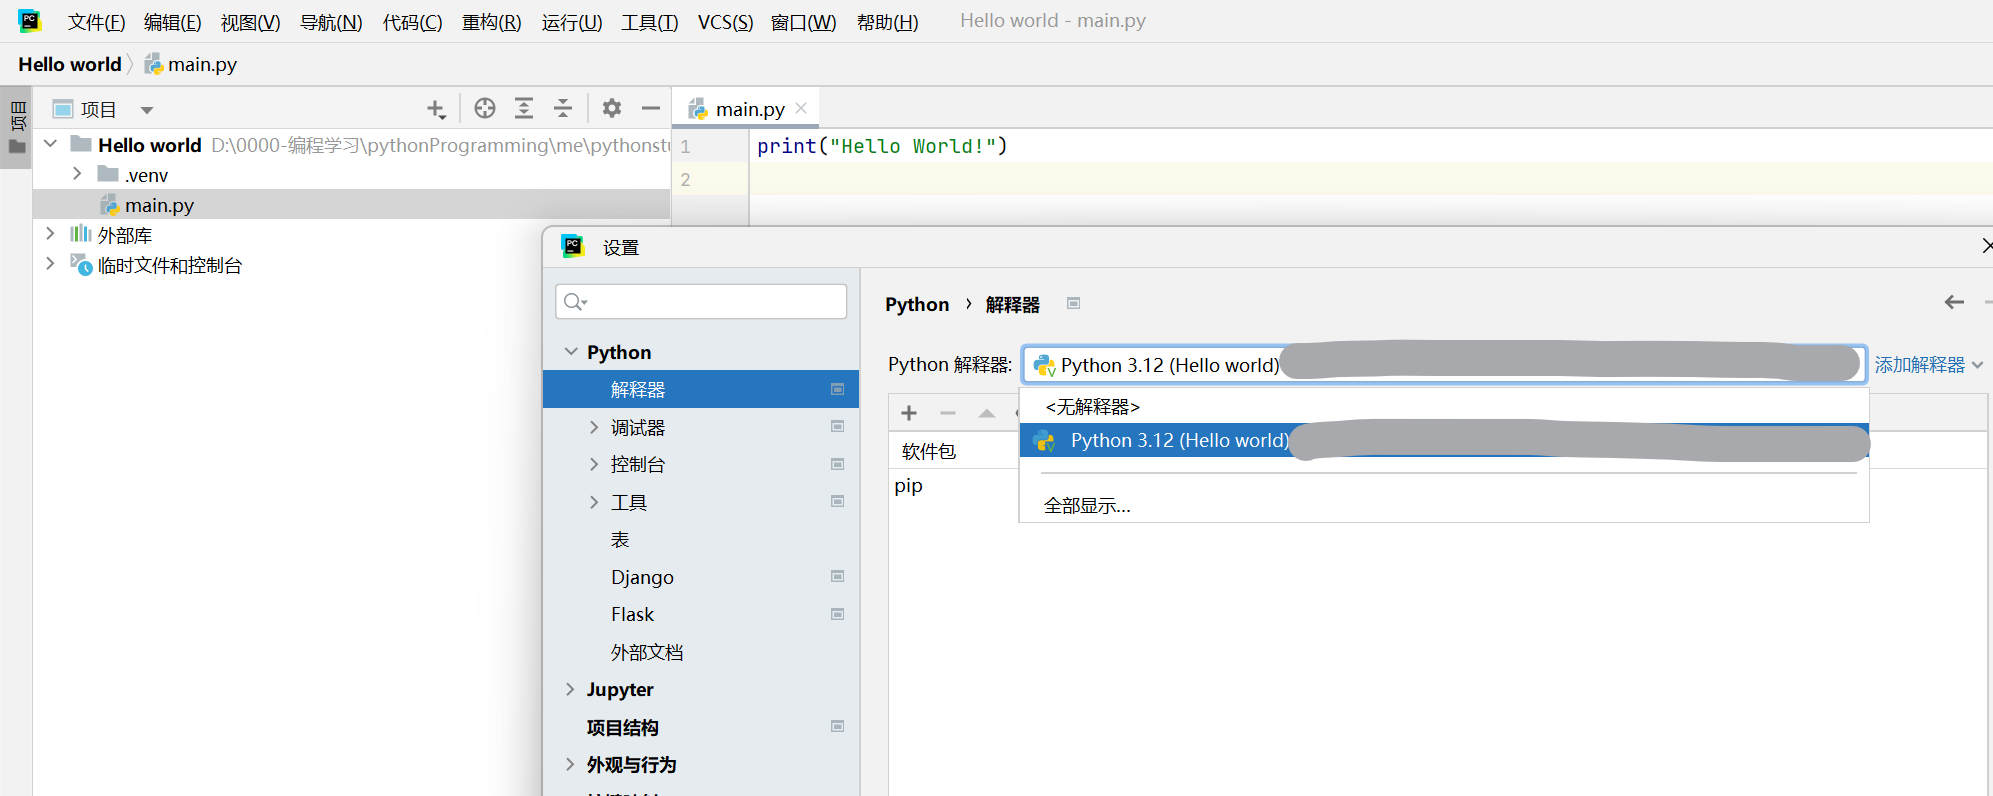The height and width of the screenshot is (796, 1993).
Task: Select <无解释器> in the interpreter list
Action: pyautogui.click(x=1444, y=406)
